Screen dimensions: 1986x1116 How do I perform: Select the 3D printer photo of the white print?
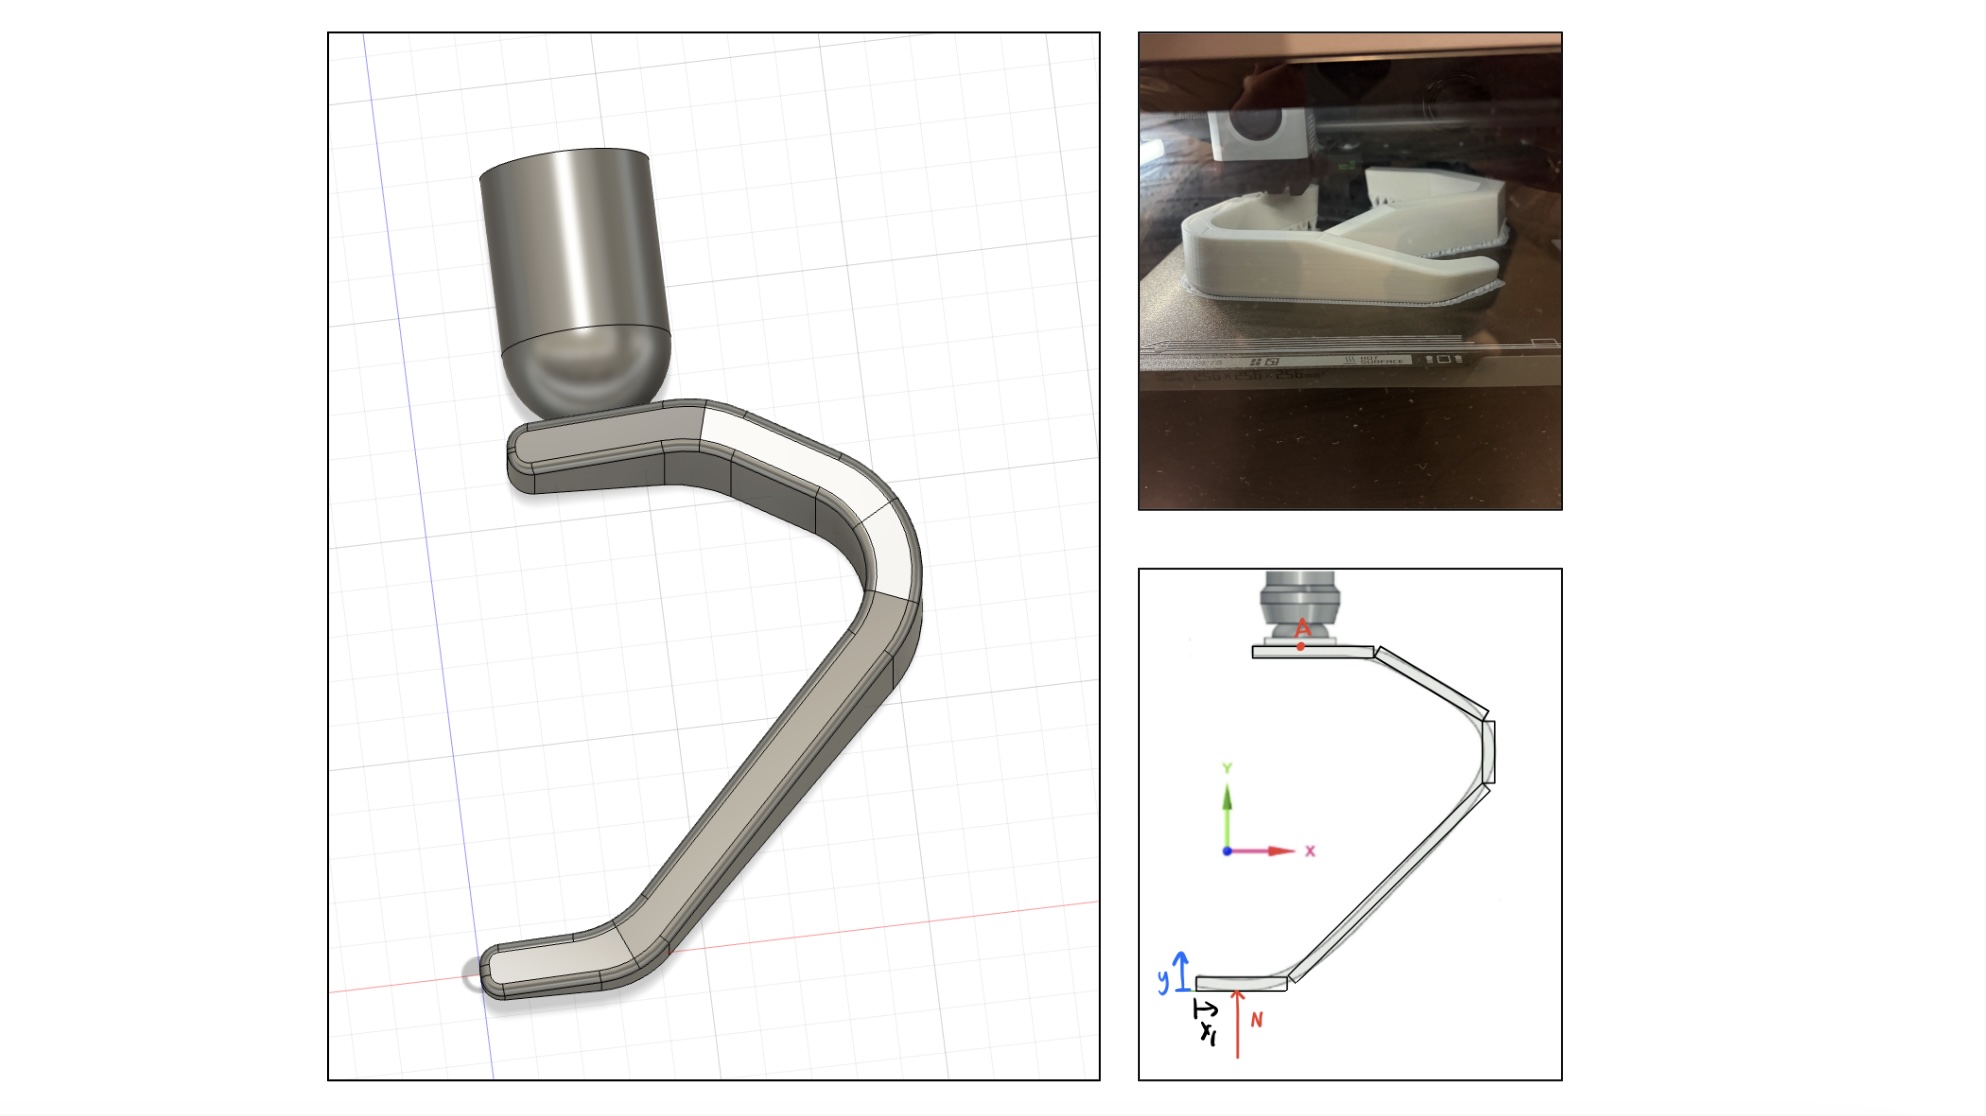1350,271
